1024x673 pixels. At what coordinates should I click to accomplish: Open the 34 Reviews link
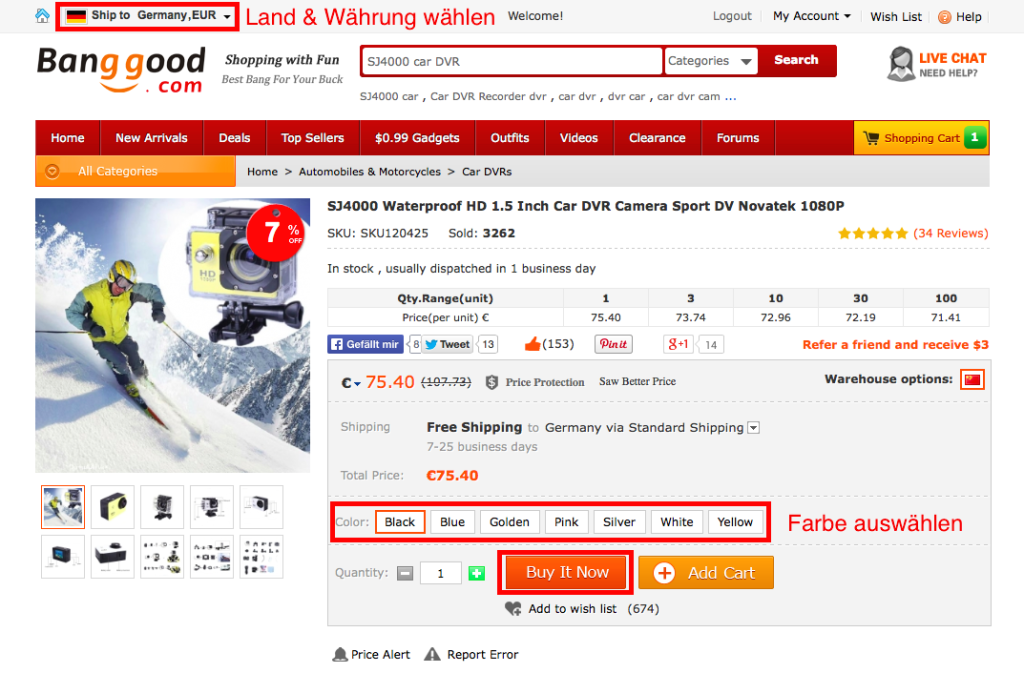[x=950, y=233]
